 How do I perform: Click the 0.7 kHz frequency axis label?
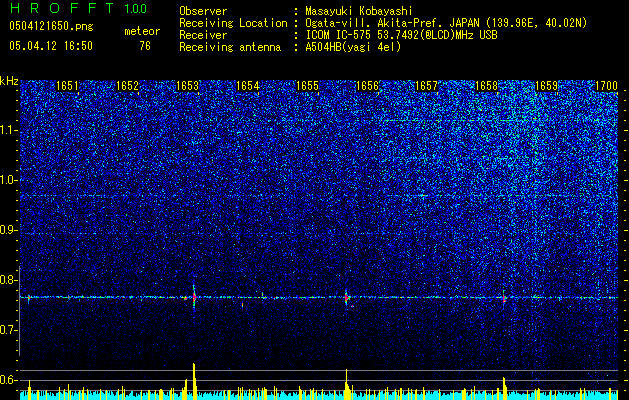8,330
